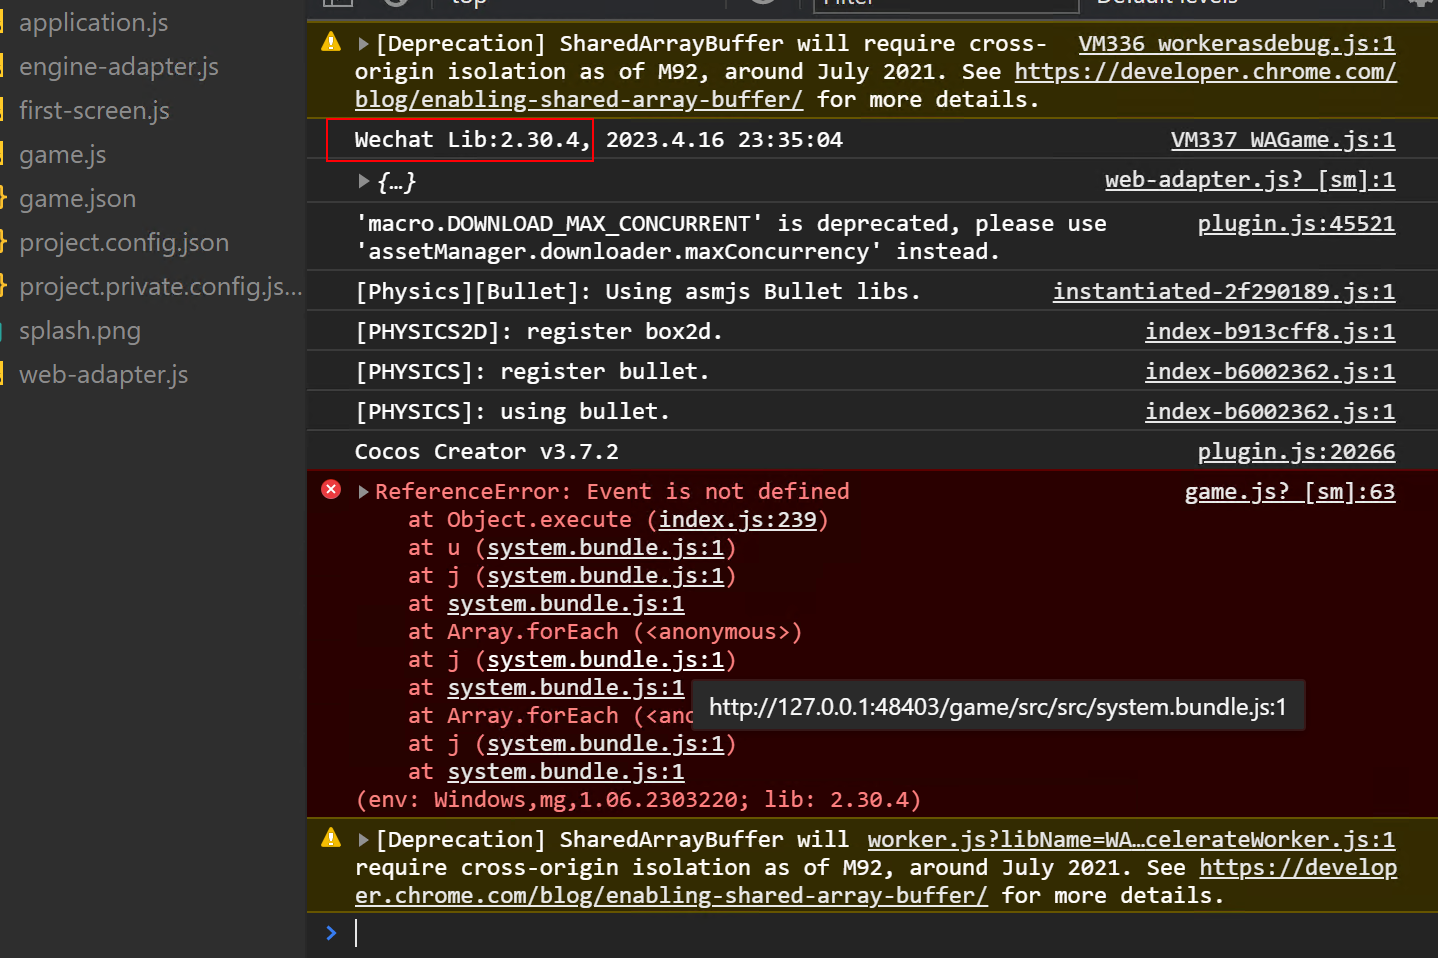Screen dimensions: 1438x958
Task: Open the VM337 WAGame.js:1 source link
Action: [x=1282, y=140]
